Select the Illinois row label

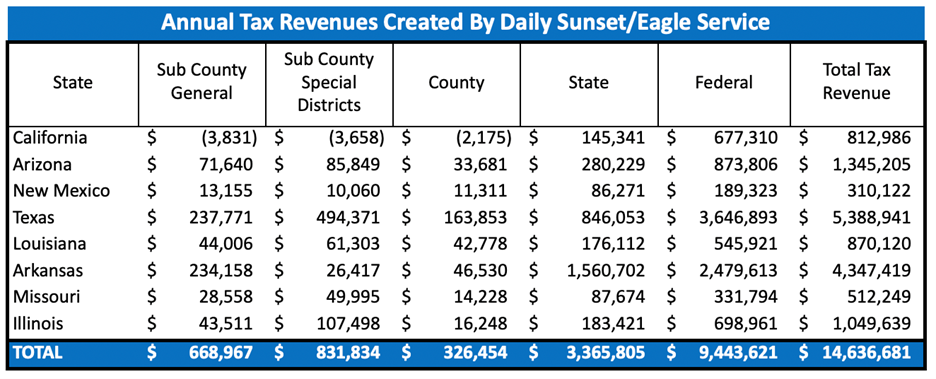pyautogui.click(x=38, y=324)
